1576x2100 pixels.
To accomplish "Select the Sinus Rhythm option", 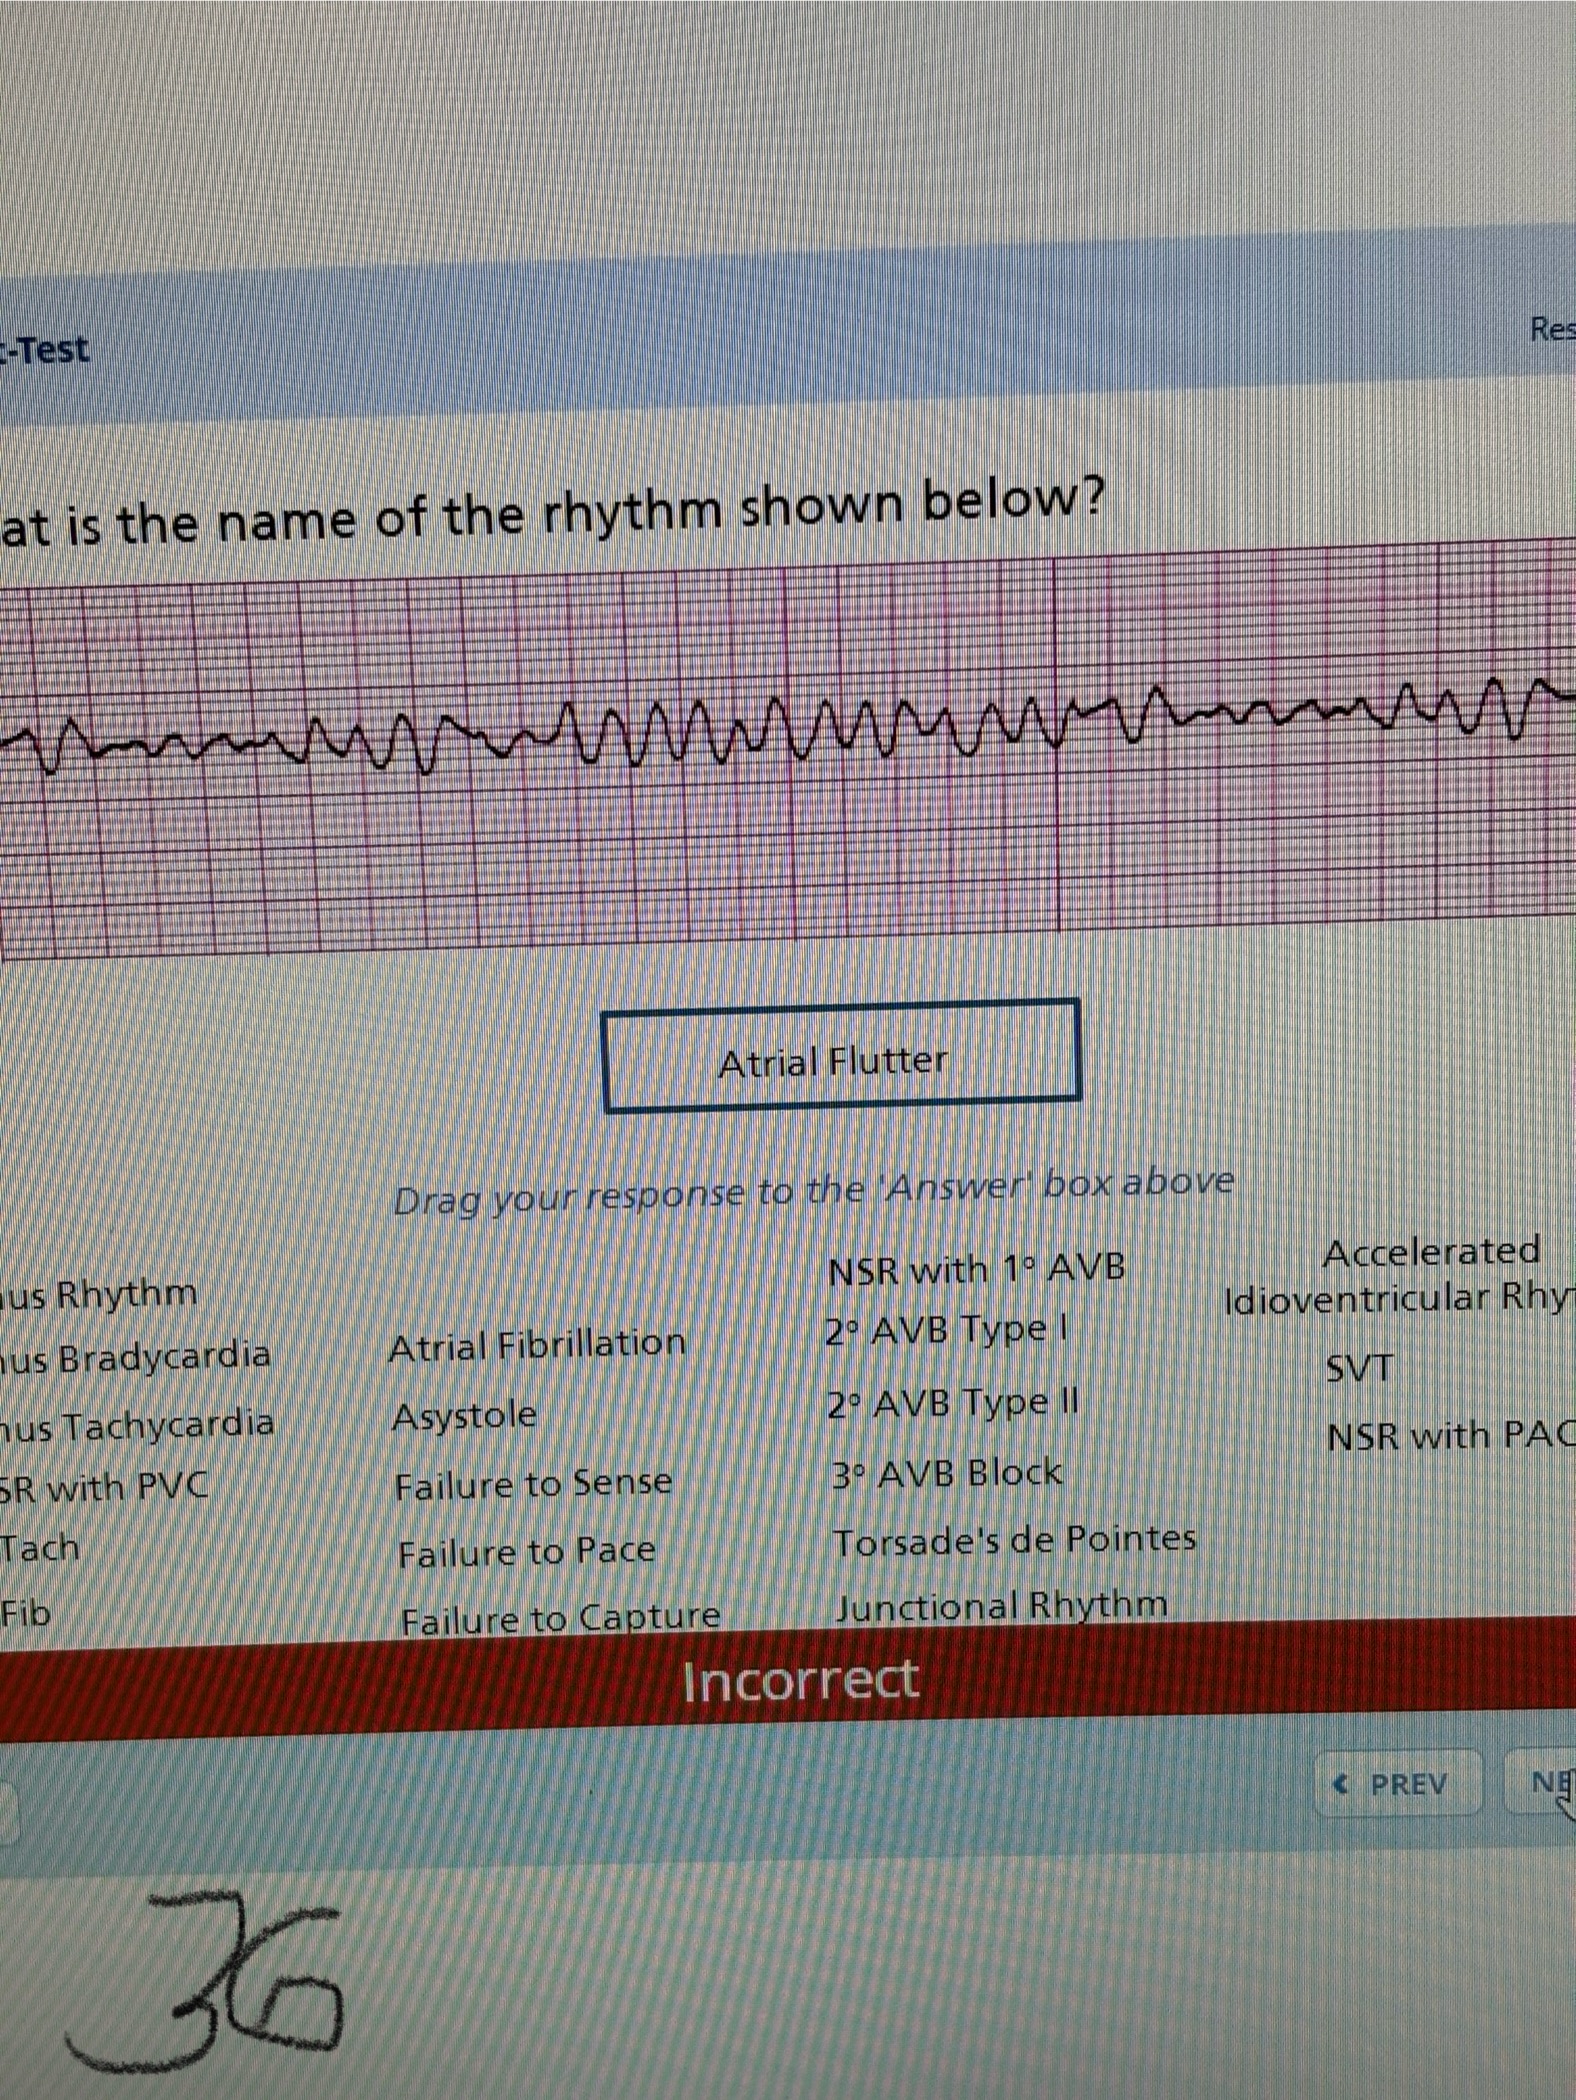I will [98, 1294].
